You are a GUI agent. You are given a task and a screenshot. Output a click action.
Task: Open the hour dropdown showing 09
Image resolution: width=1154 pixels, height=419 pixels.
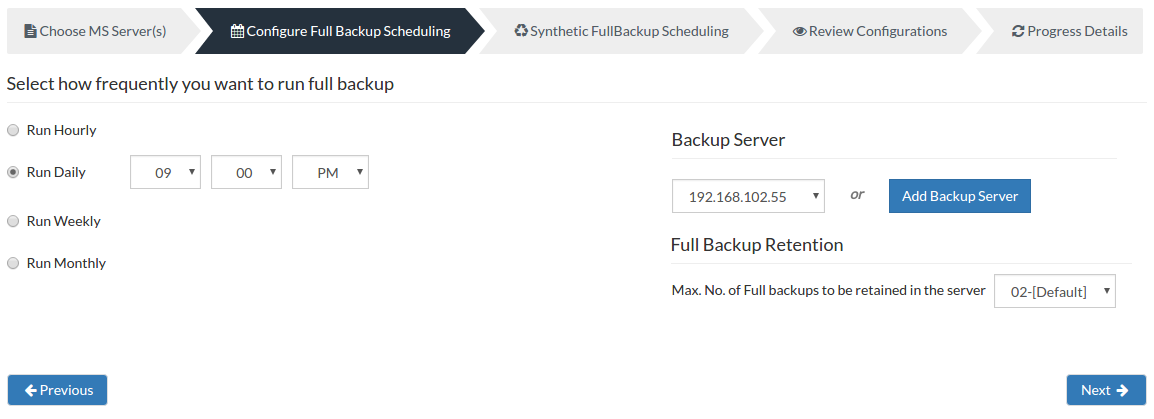(166, 172)
